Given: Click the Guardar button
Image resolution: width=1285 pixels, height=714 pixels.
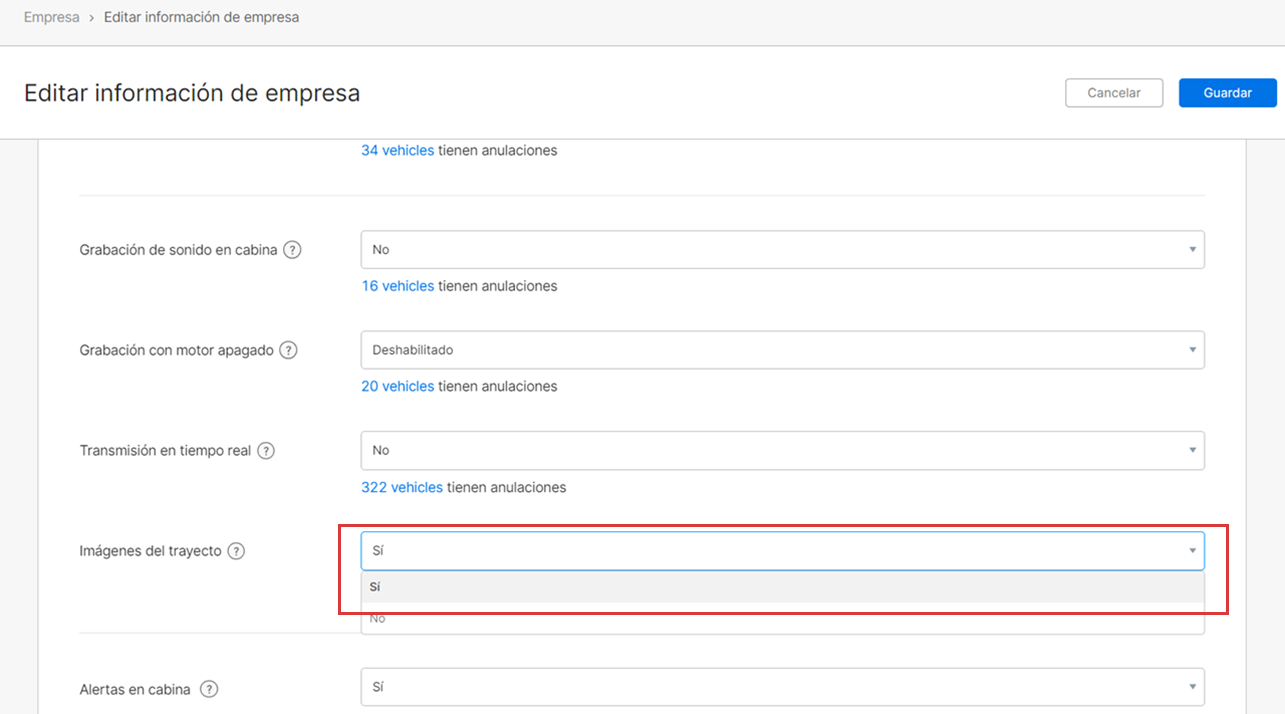Looking at the screenshot, I should click(x=1228, y=93).
